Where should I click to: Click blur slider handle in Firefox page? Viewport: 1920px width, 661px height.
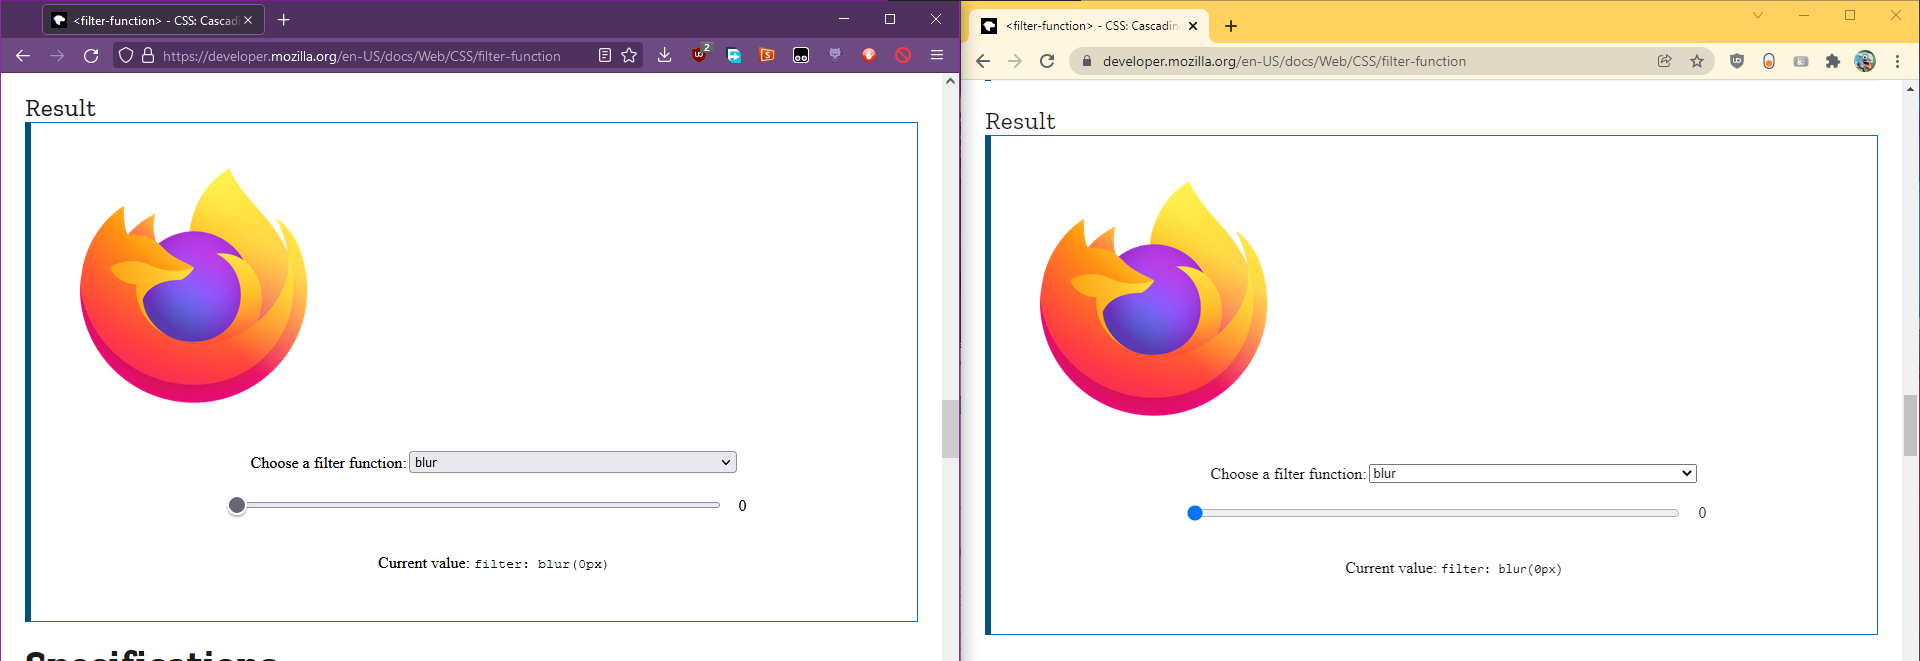point(237,505)
